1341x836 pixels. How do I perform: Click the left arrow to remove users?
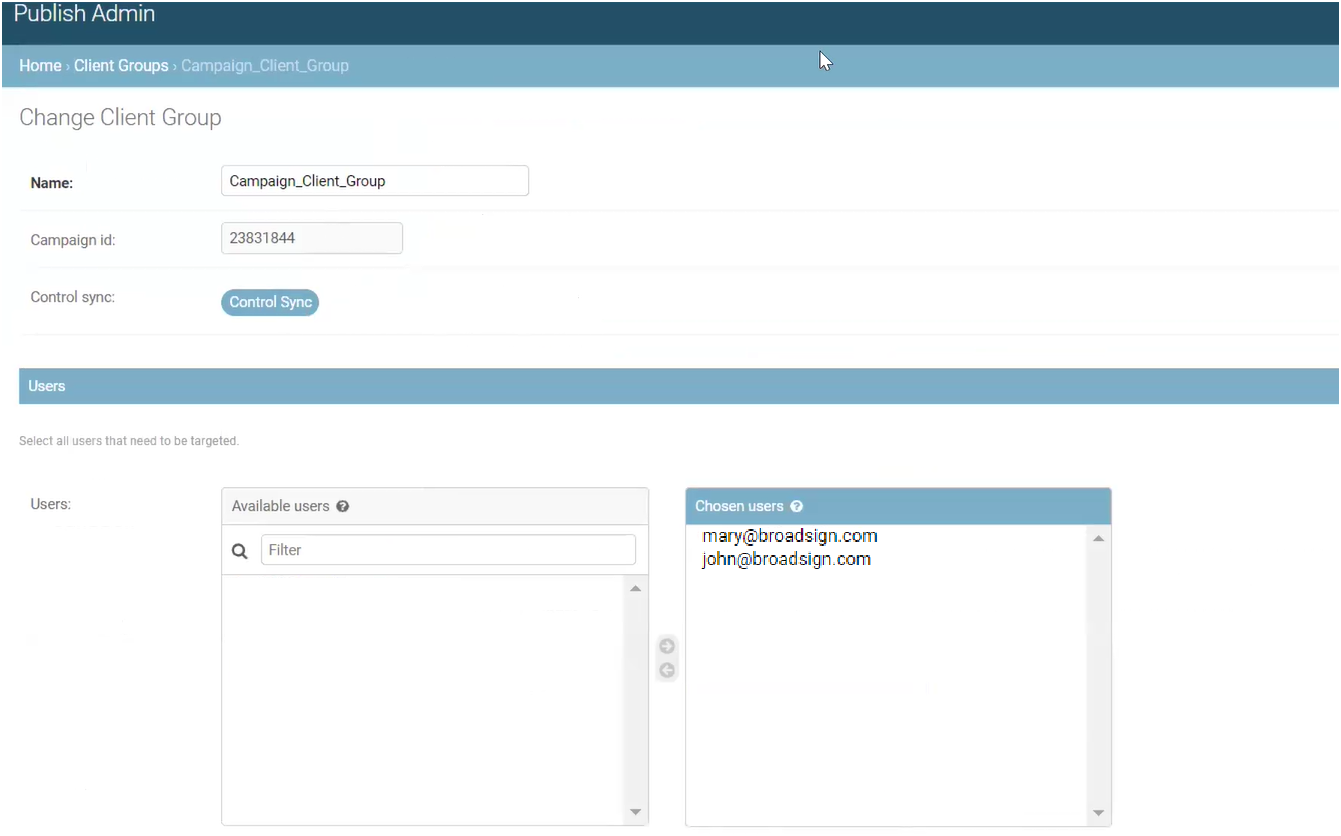pos(667,670)
